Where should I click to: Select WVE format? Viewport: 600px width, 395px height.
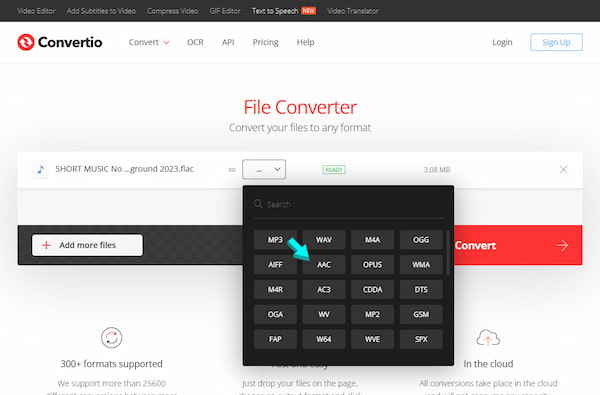click(372, 339)
